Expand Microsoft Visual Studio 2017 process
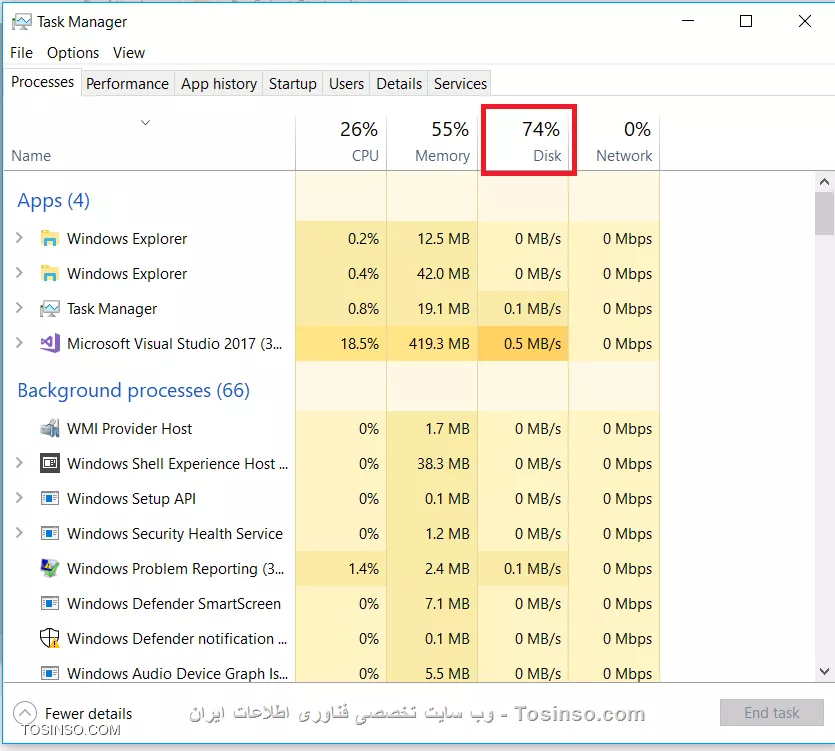 coord(19,342)
